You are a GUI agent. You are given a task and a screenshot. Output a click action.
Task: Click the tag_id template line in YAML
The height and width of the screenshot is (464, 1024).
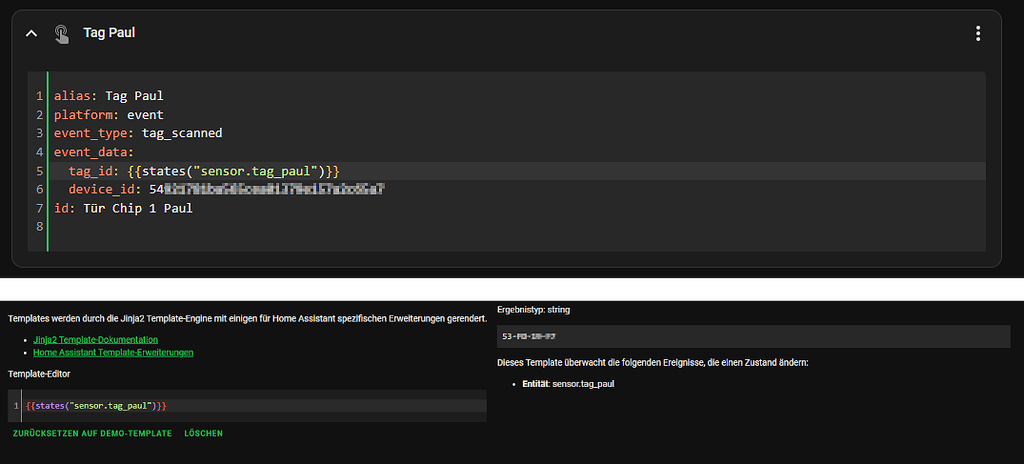coord(210,171)
